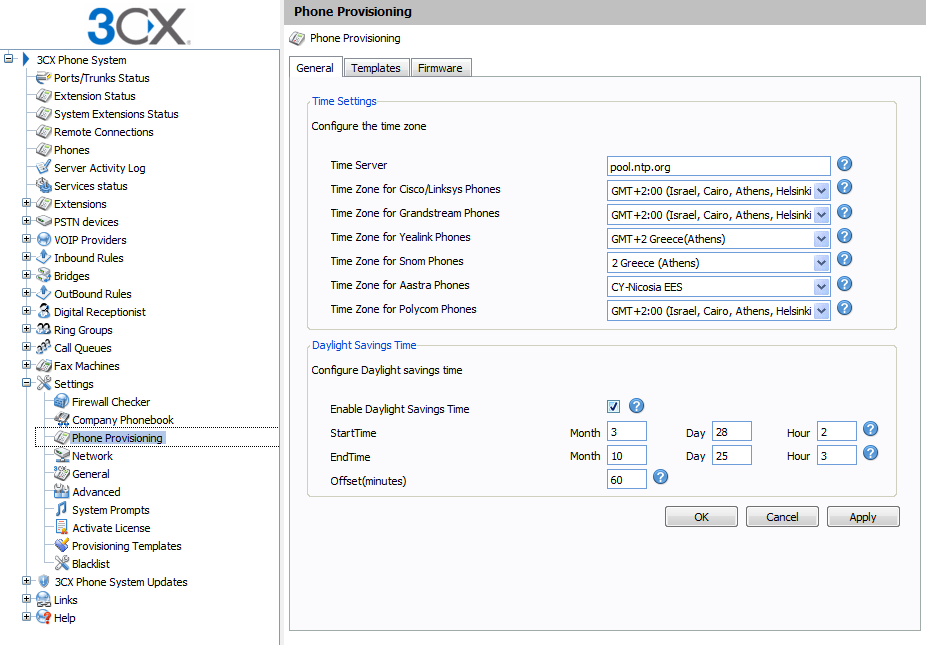The height and width of the screenshot is (645, 926).
Task: Open Aastra Phones time zone dropdown
Action: point(821,287)
